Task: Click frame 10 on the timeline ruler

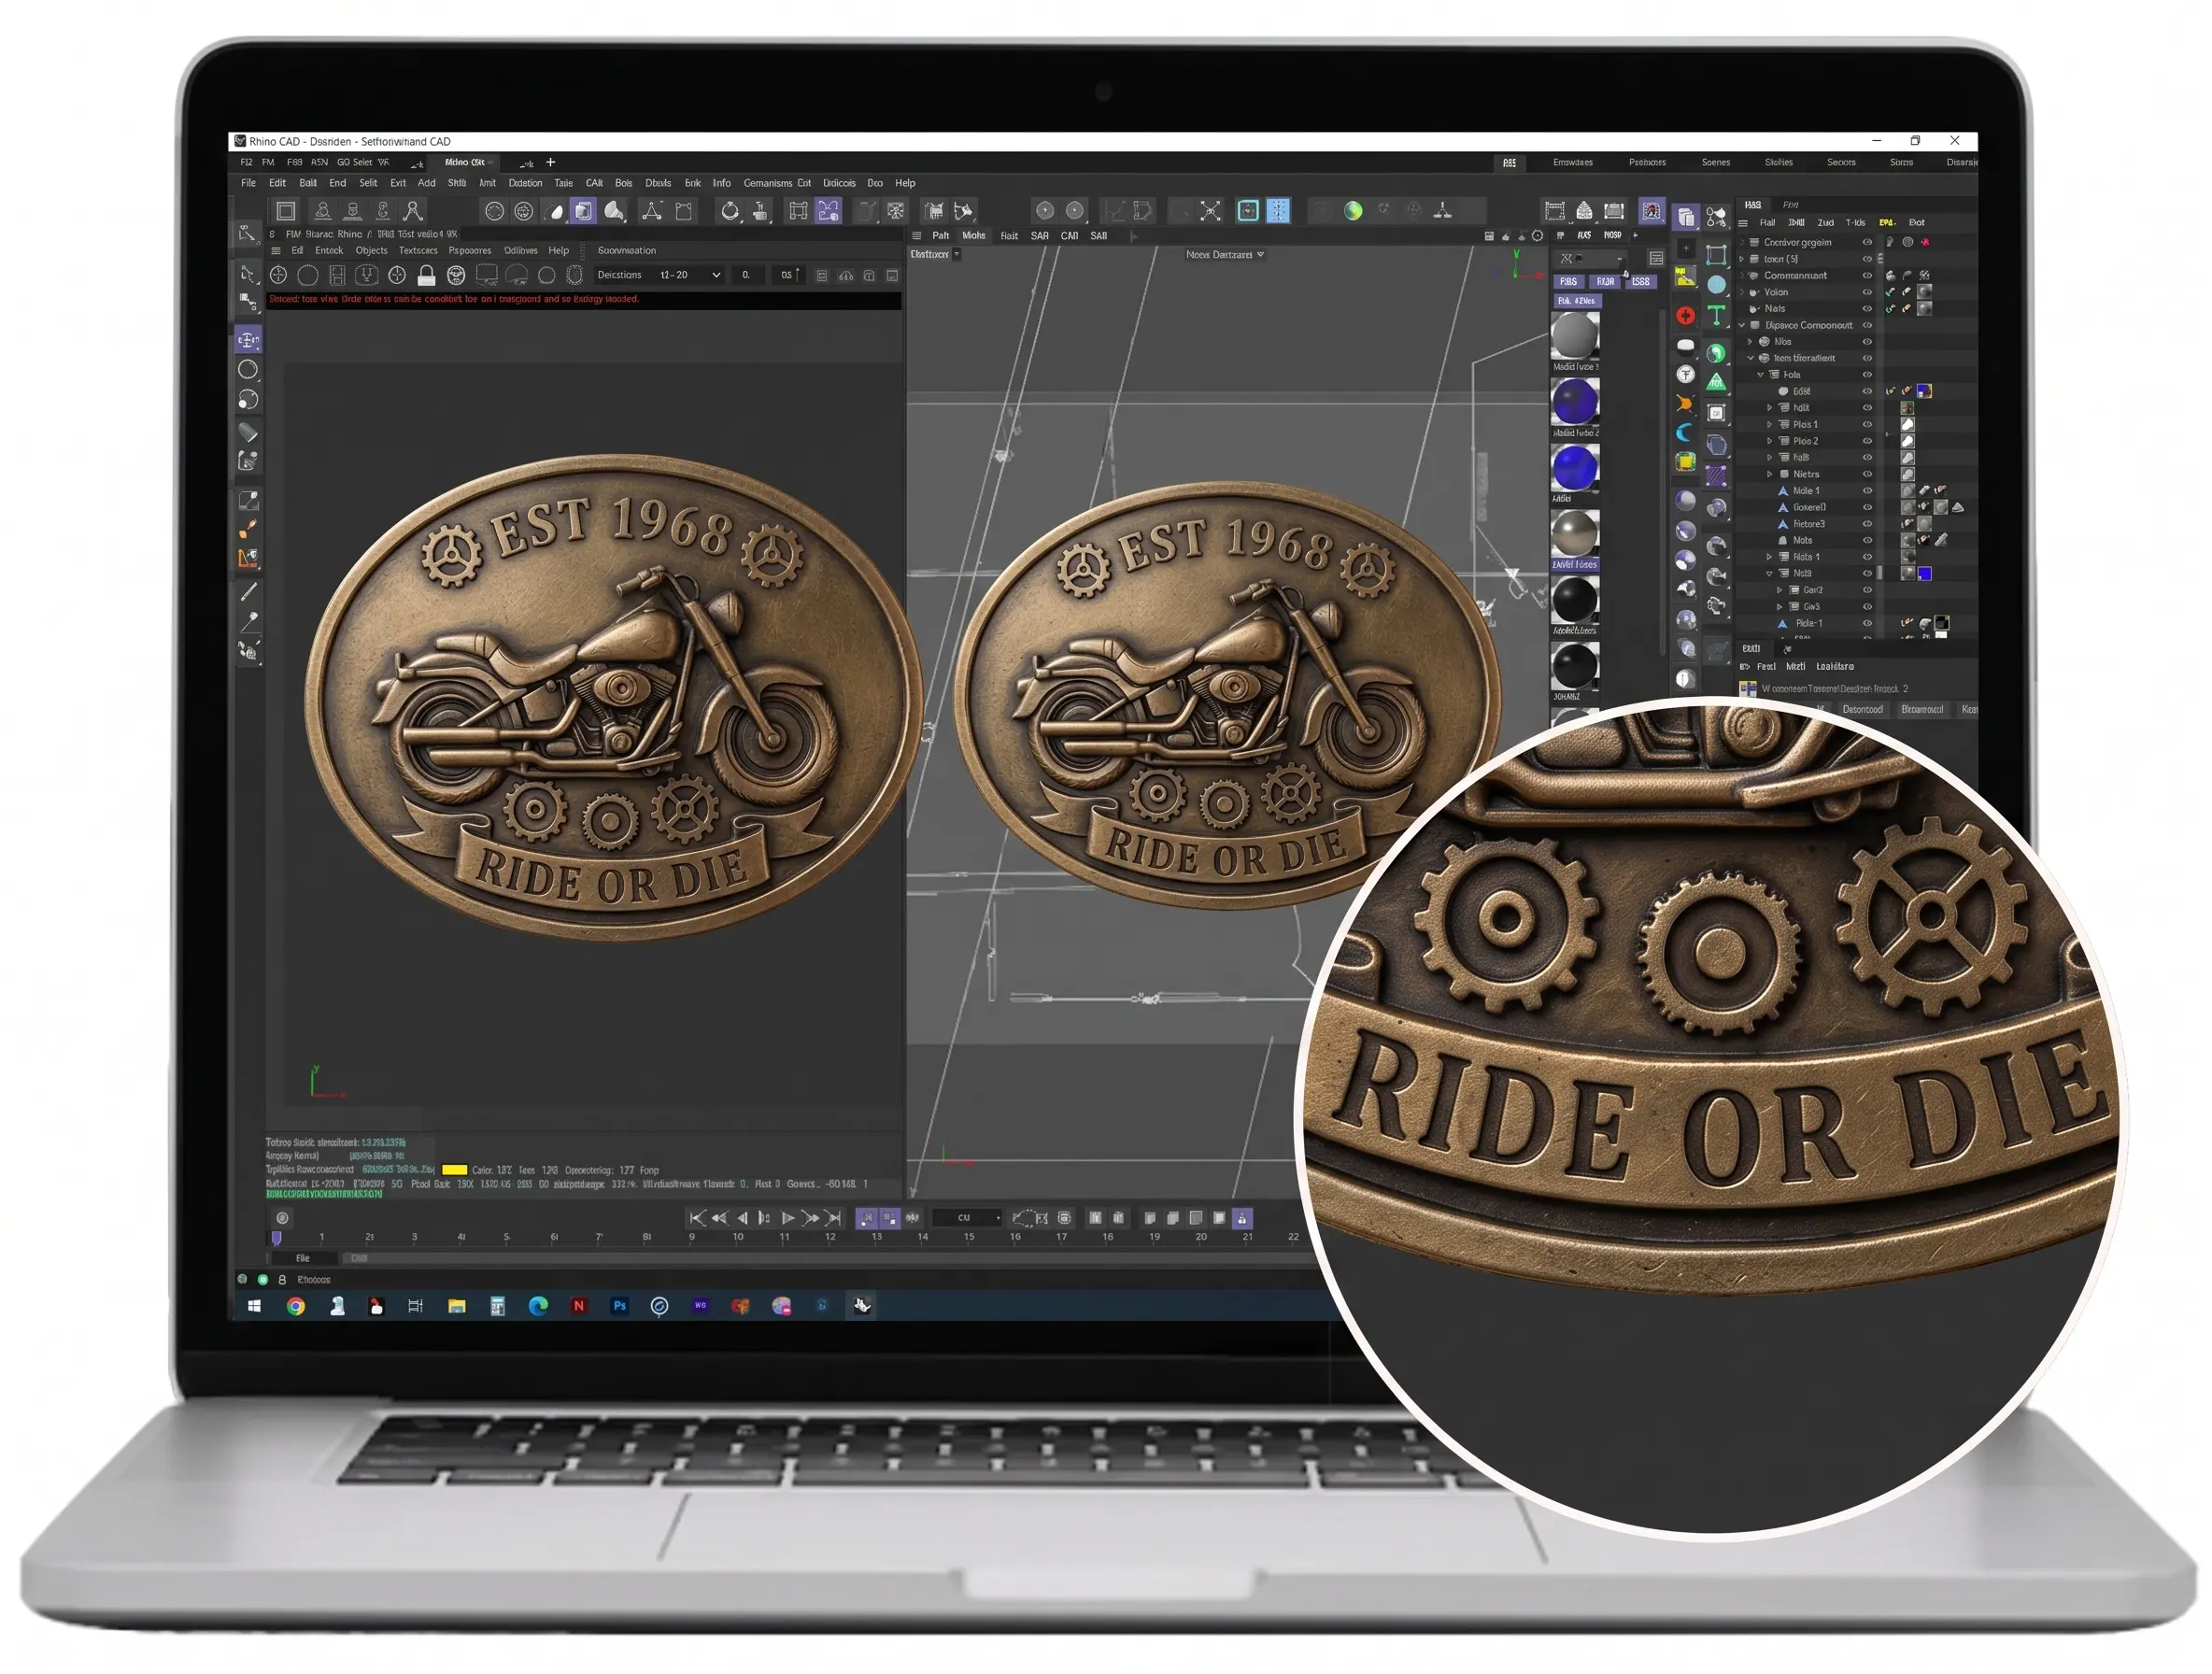Action: coord(738,1238)
